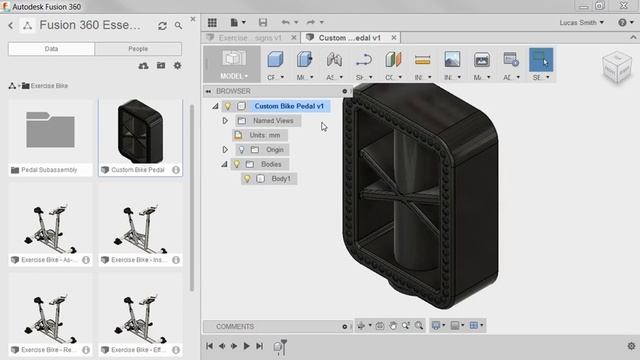Viewport: 640px width, 360px height.
Task: Open the undo history dropdown arrow
Action: click(296, 22)
